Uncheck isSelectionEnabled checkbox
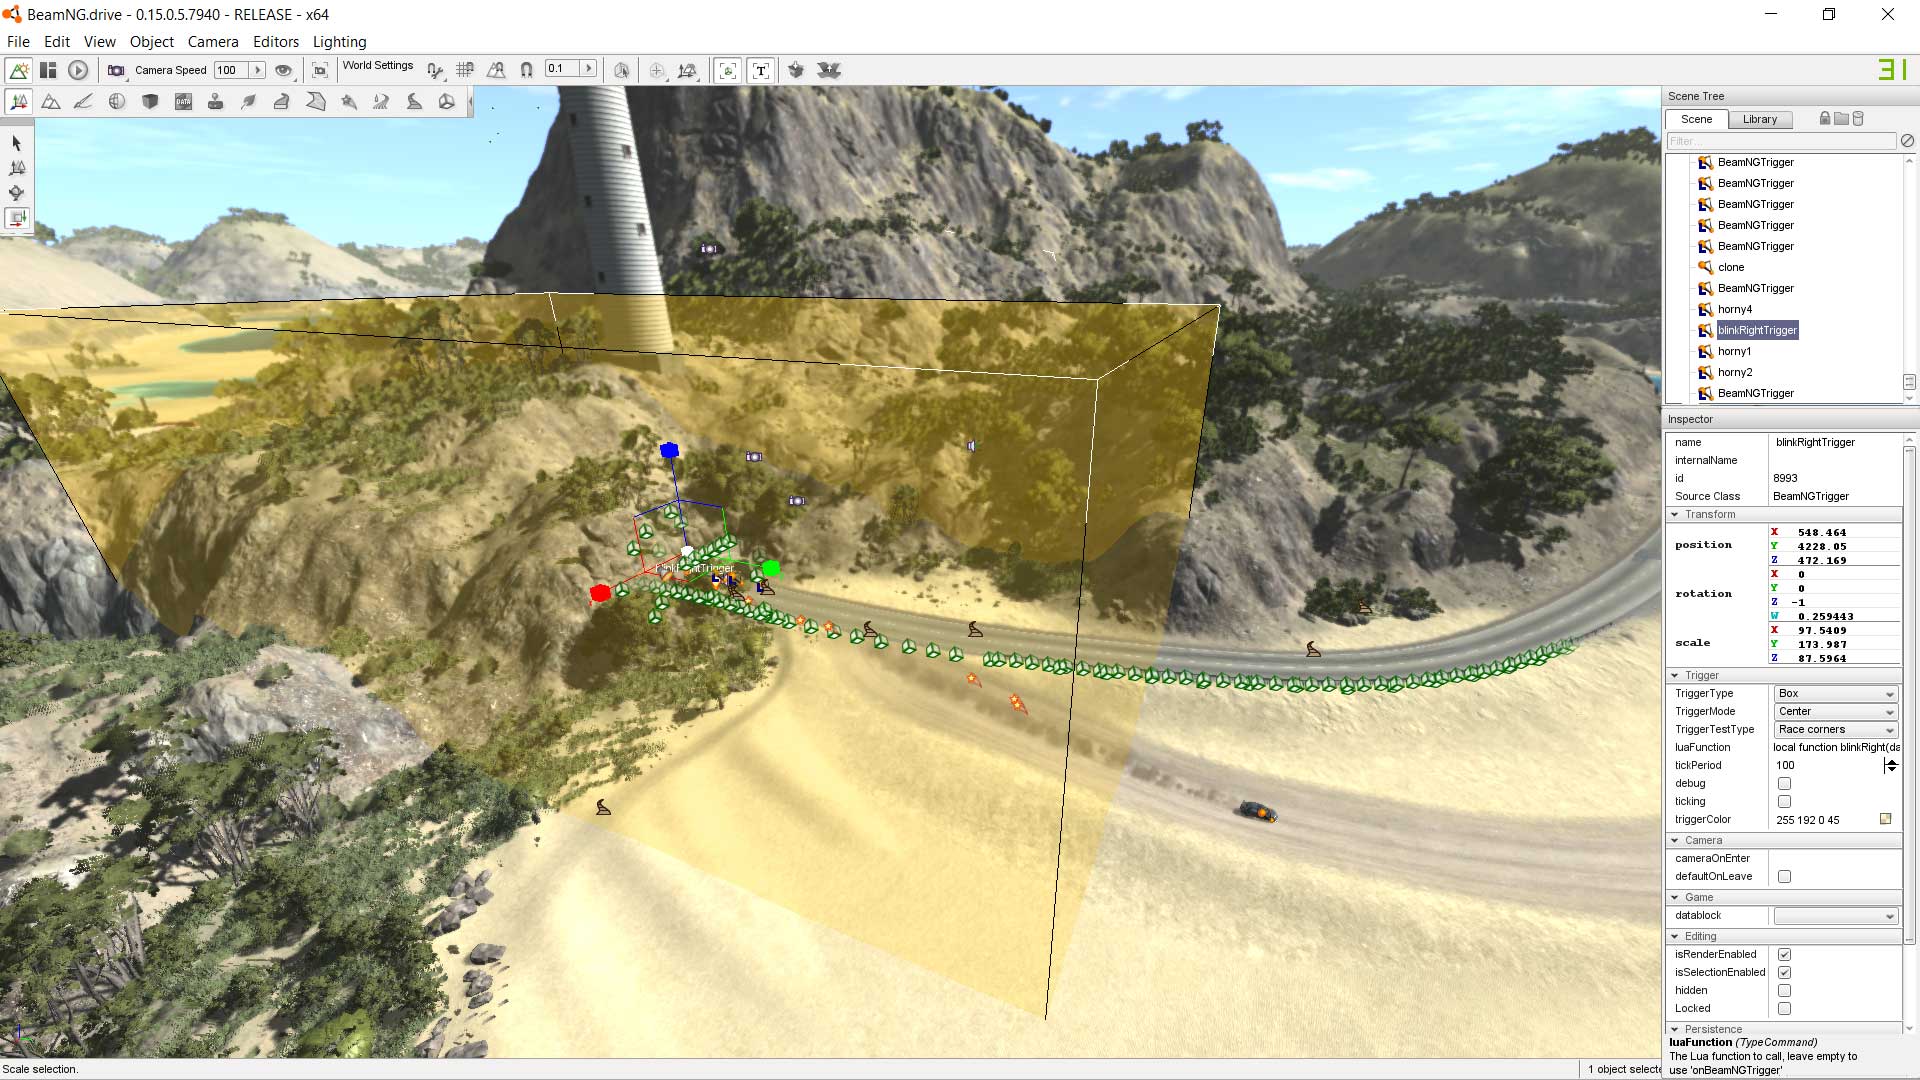Viewport: 1920px width, 1080px height. [1784, 973]
